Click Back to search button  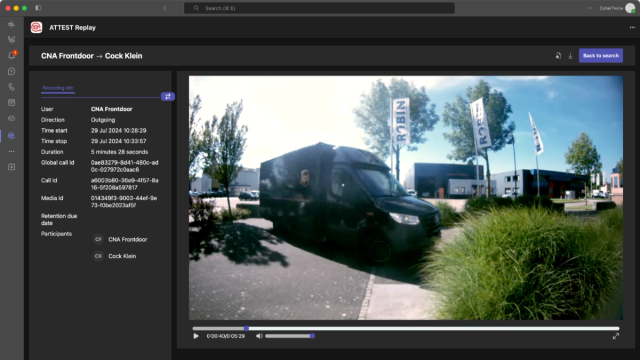click(601, 56)
